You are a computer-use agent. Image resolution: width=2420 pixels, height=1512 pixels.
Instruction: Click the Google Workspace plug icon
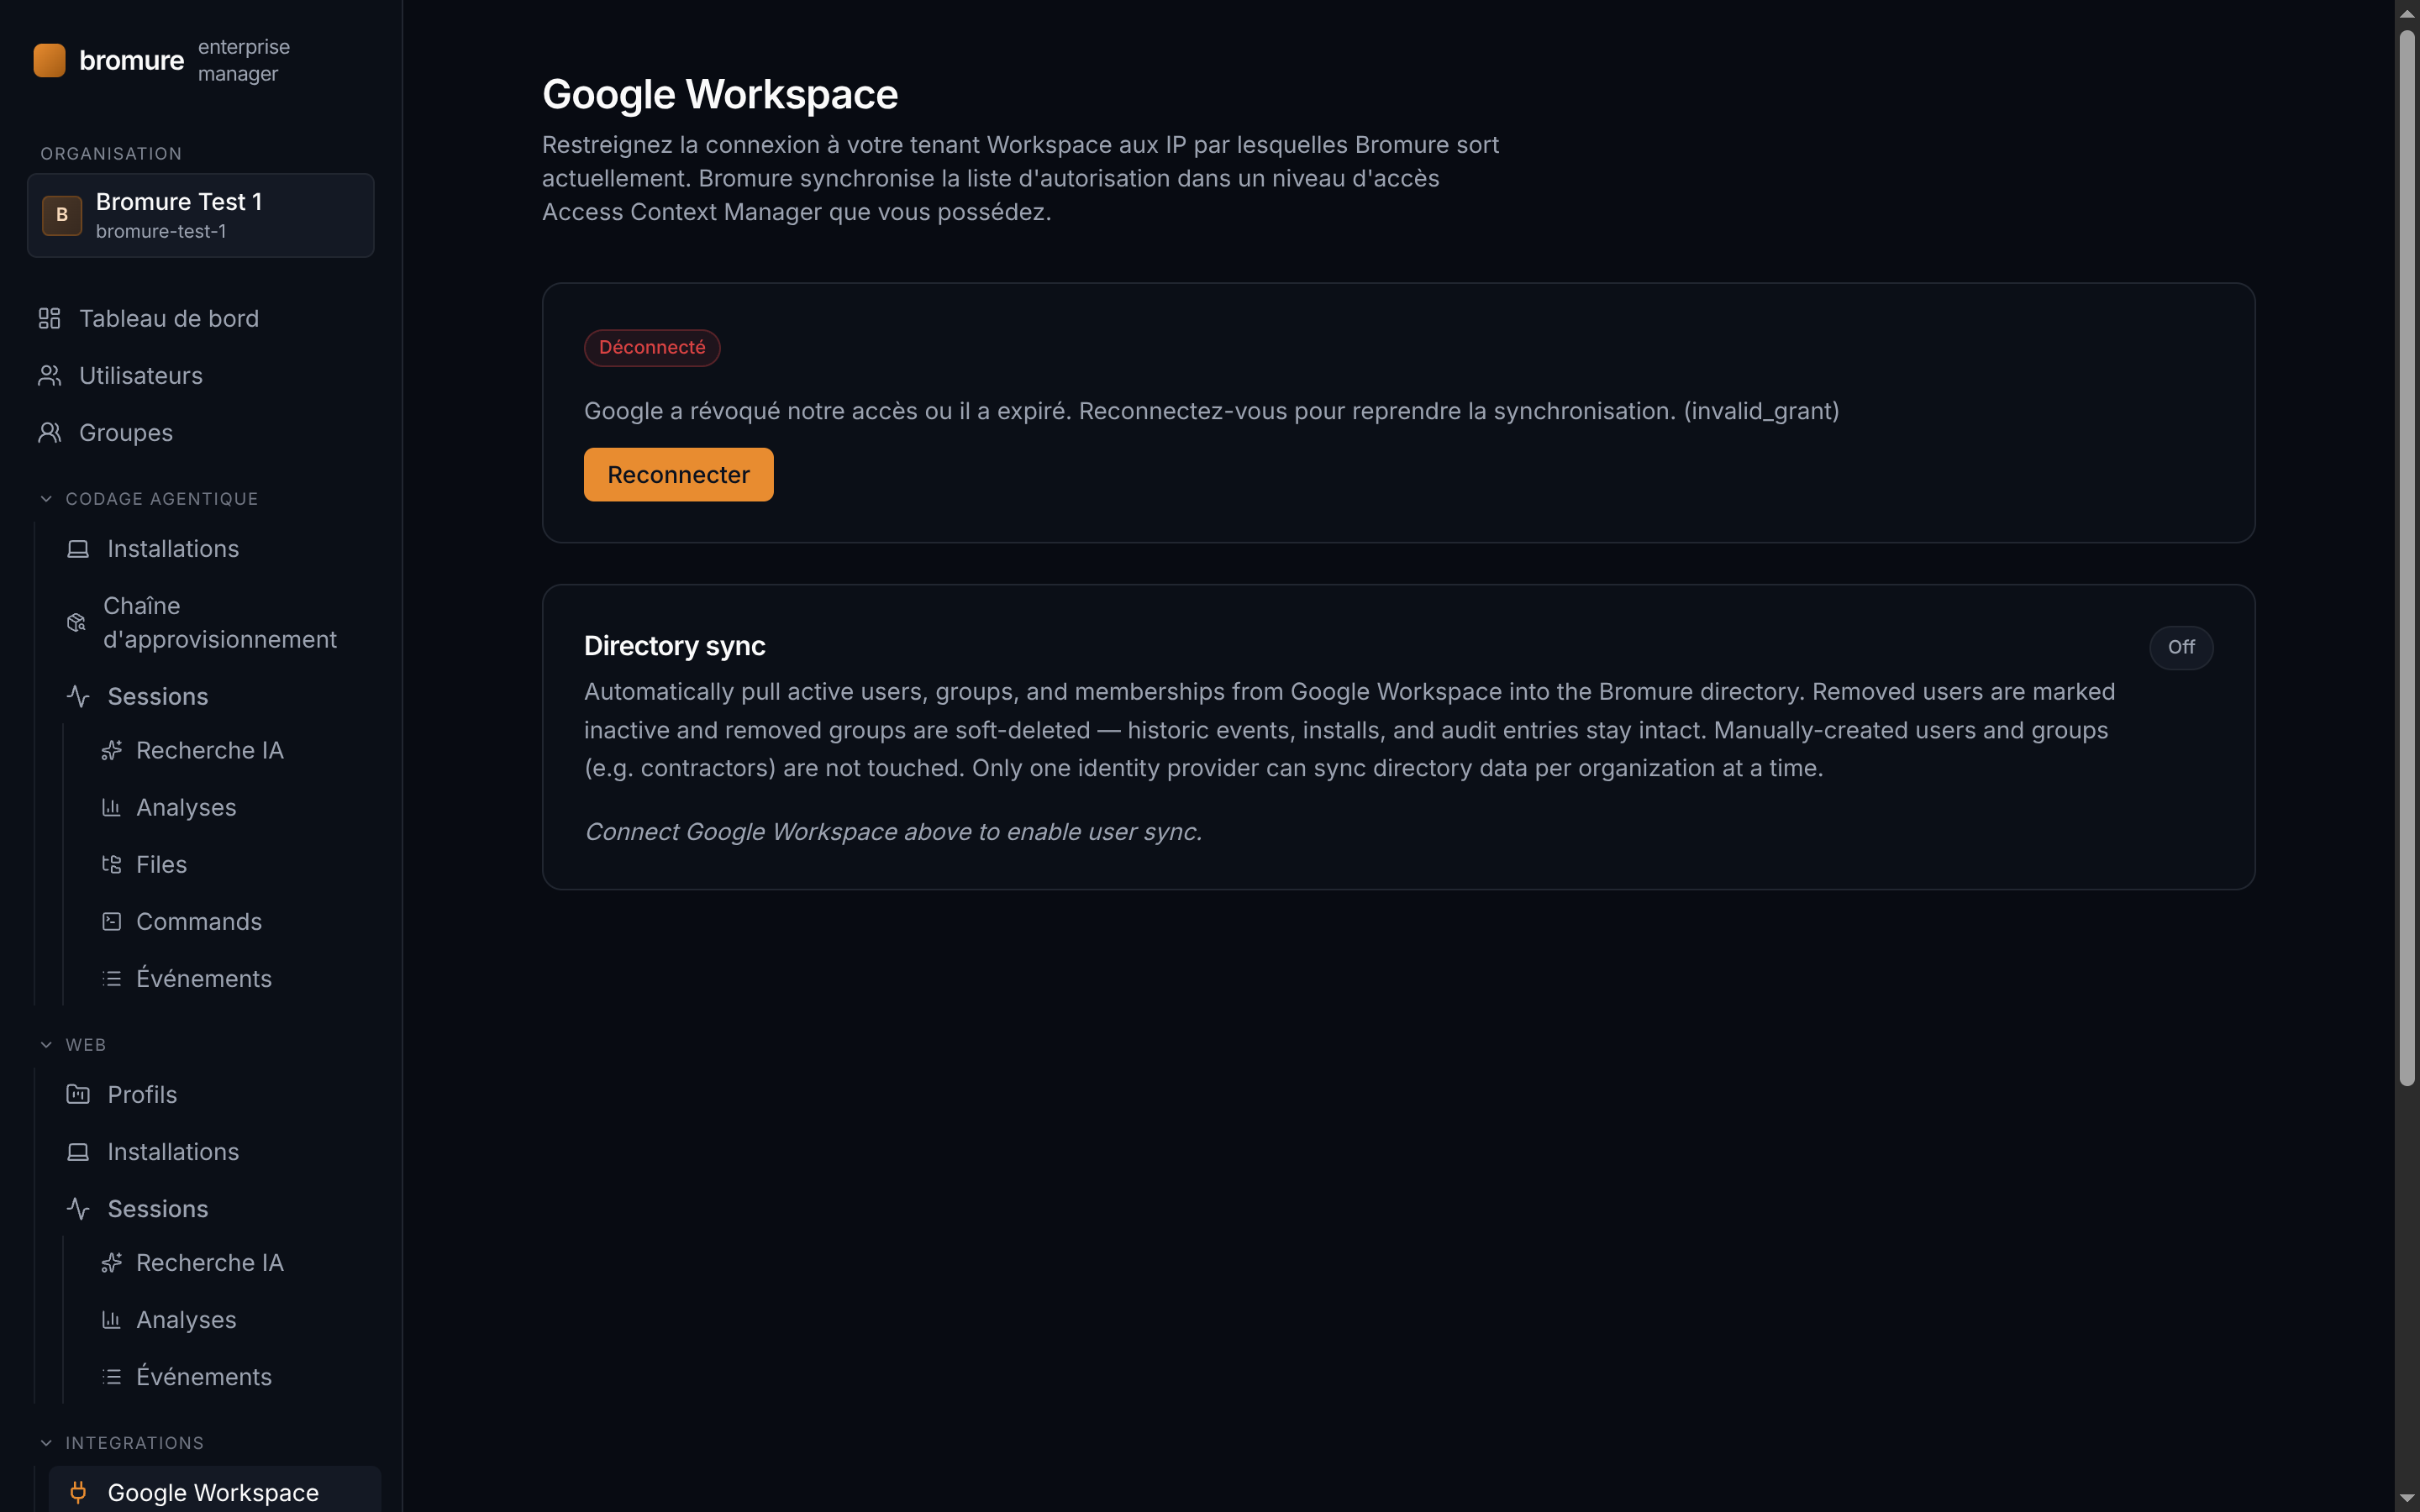(x=78, y=1492)
